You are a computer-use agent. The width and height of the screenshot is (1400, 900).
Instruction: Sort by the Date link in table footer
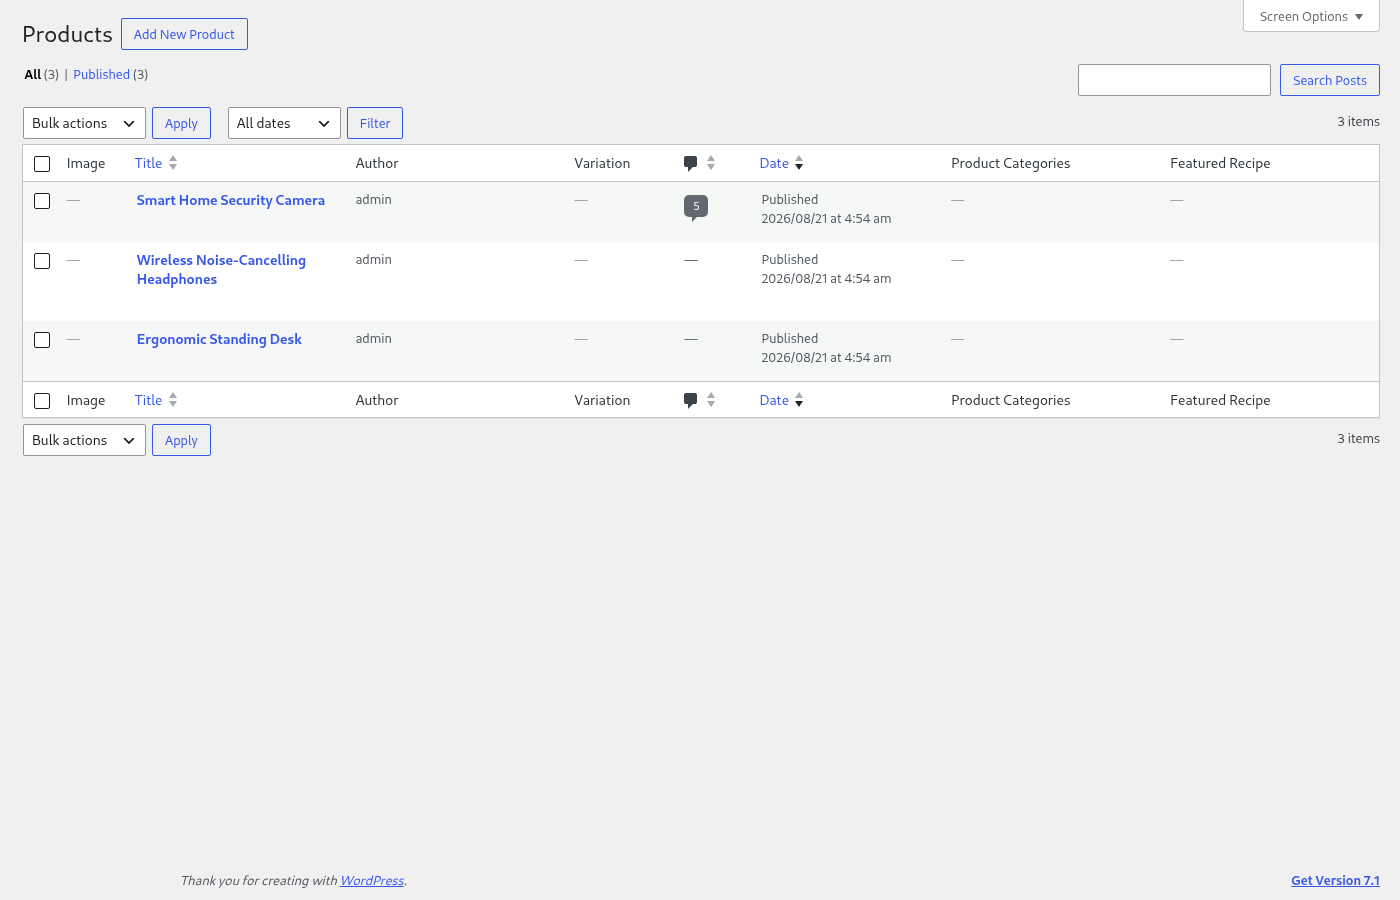tap(774, 400)
